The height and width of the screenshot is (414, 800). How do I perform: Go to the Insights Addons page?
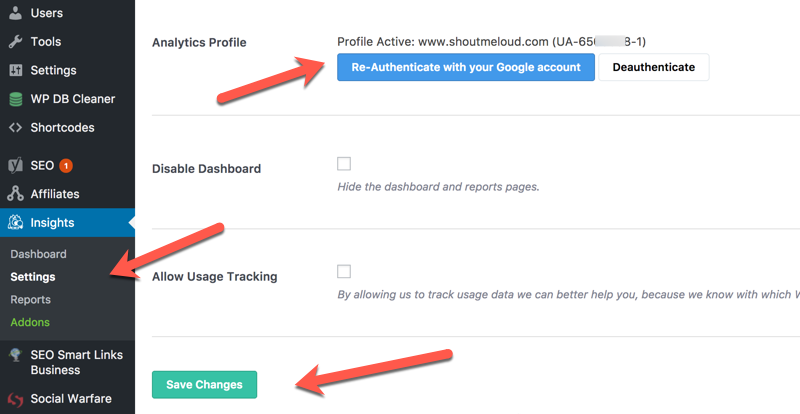coord(30,323)
